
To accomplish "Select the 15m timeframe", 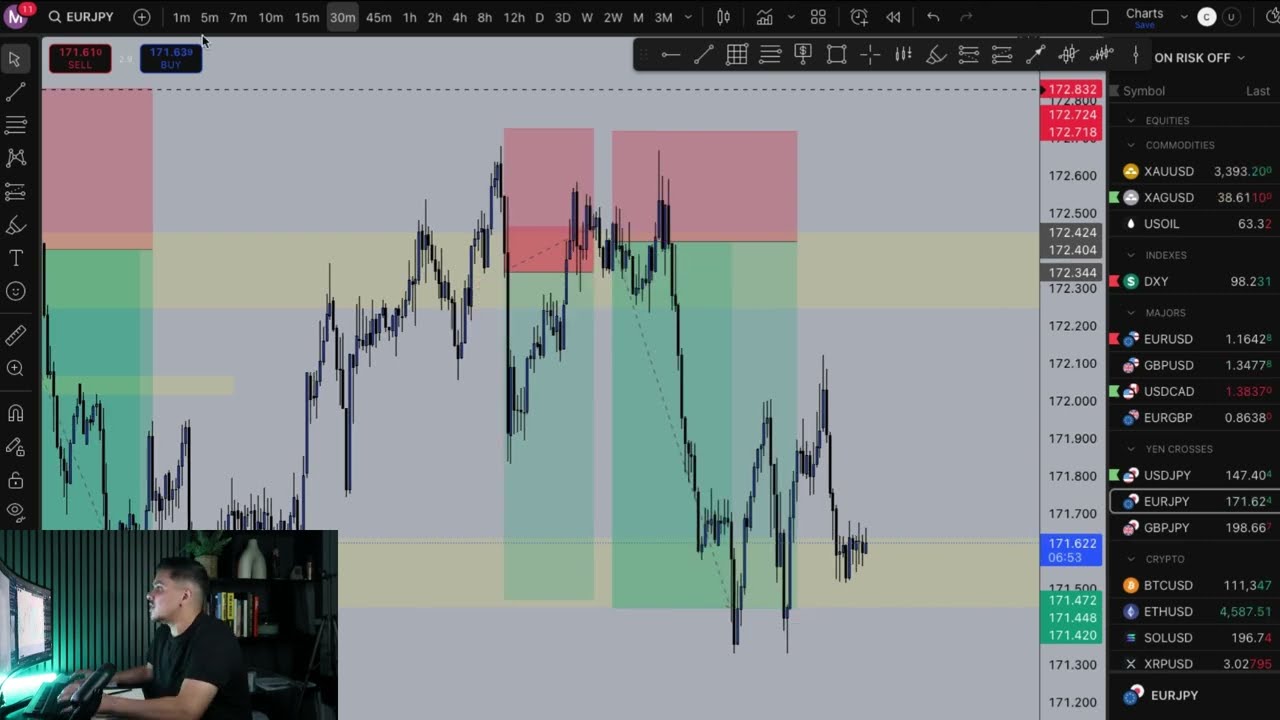I will pyautogui.click(x=306, y=17).
